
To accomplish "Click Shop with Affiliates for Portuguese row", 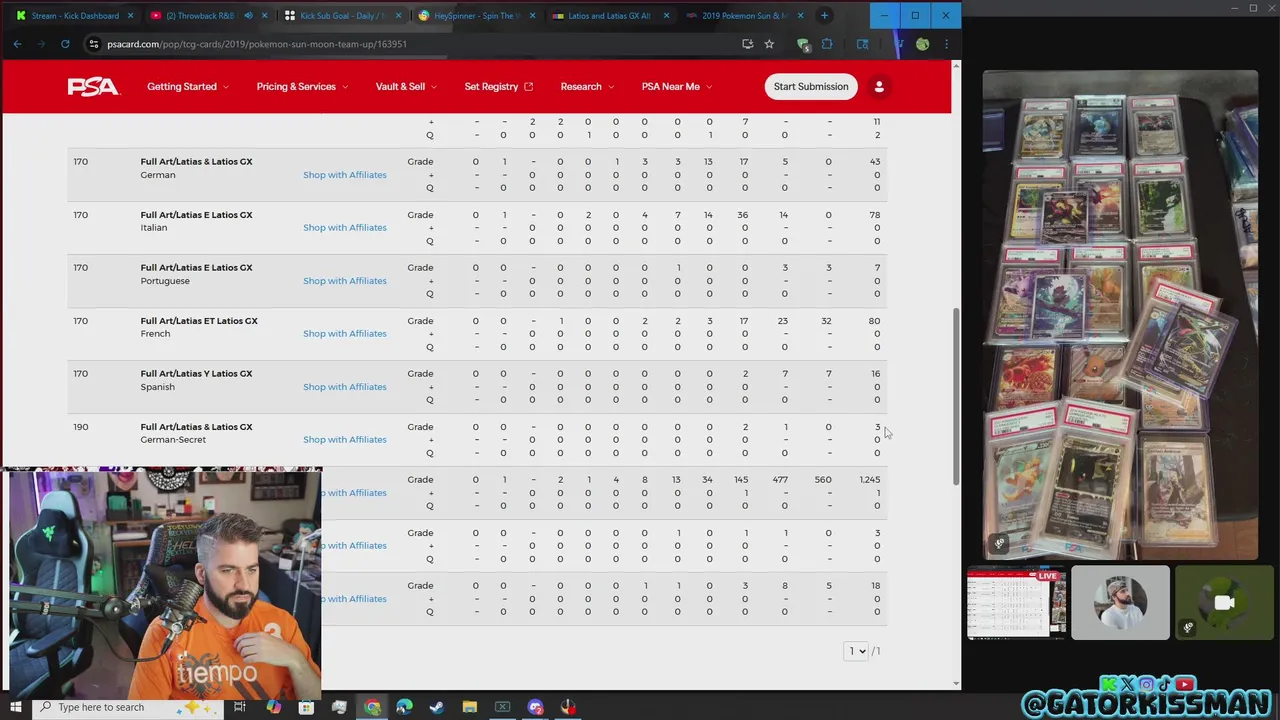I will pyautogui.click(x=345, y=281).
